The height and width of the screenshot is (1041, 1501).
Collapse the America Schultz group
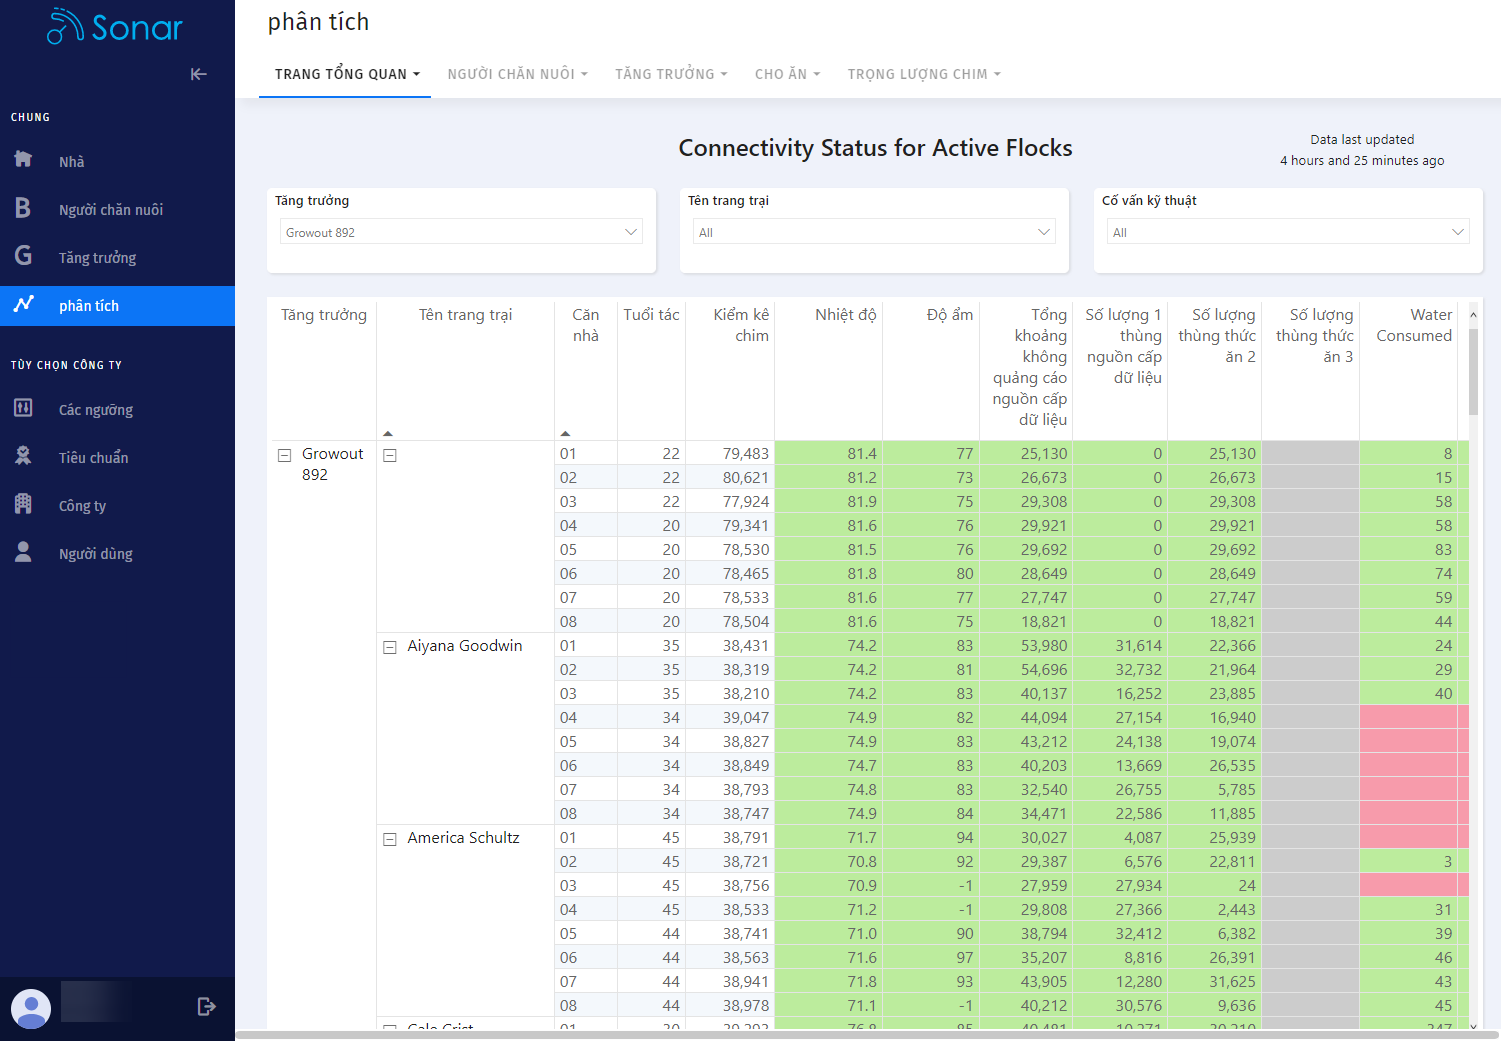(390, 839)
